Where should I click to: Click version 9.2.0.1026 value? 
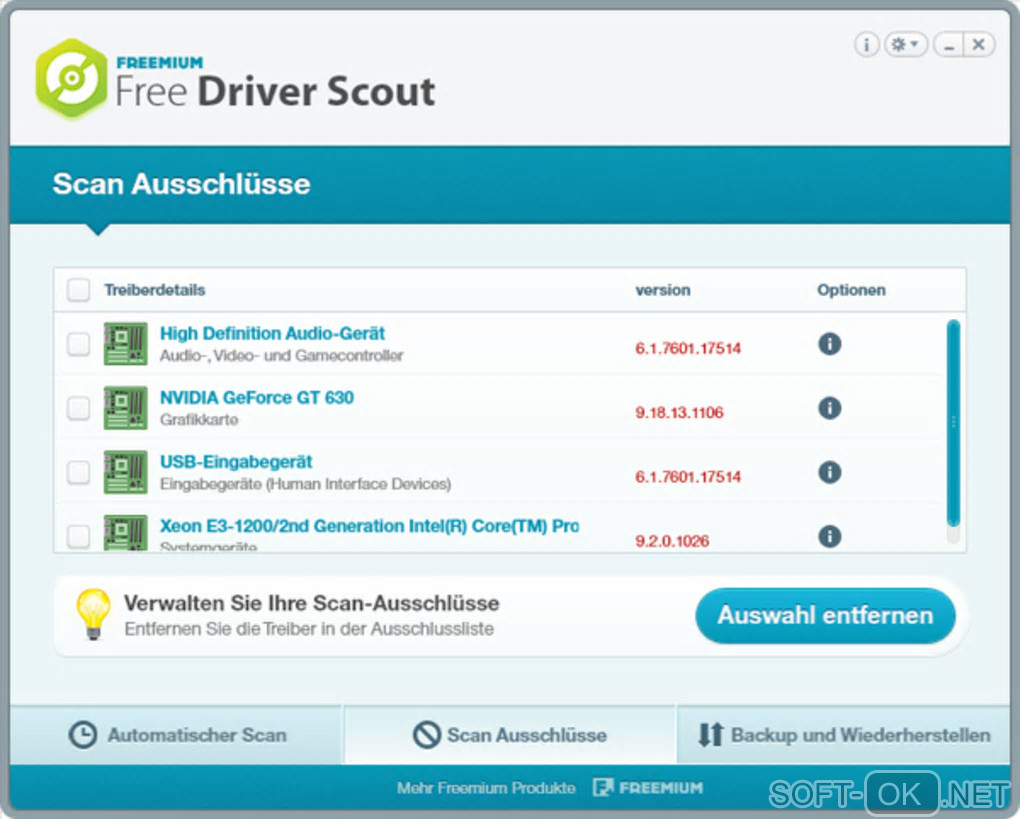[672, 541]
